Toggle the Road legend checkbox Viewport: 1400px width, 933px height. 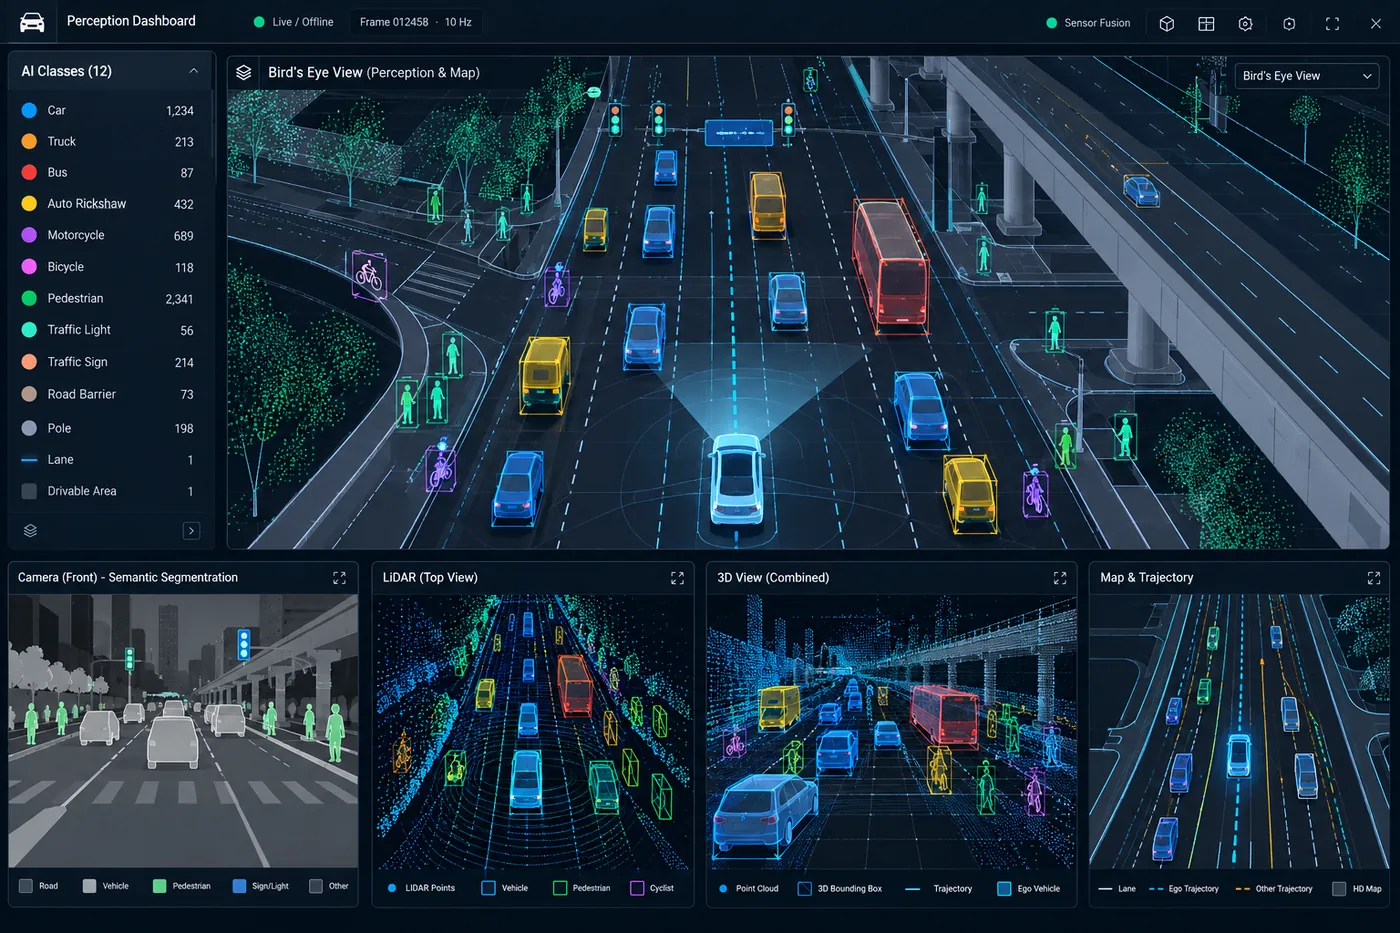coord(26,886)
